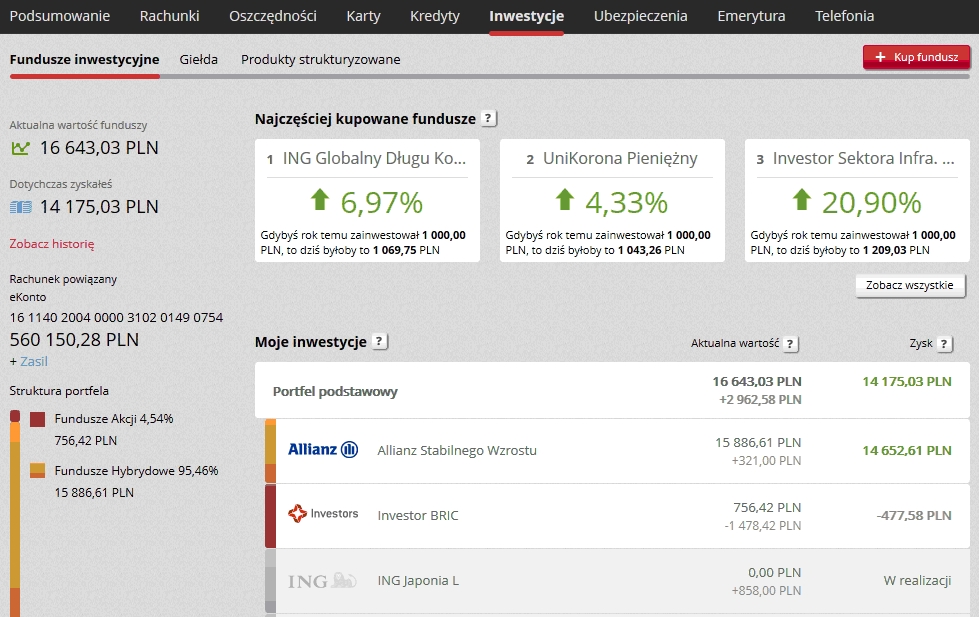Click Allianz profit 14 652,61 PLN

click(907, 450)
